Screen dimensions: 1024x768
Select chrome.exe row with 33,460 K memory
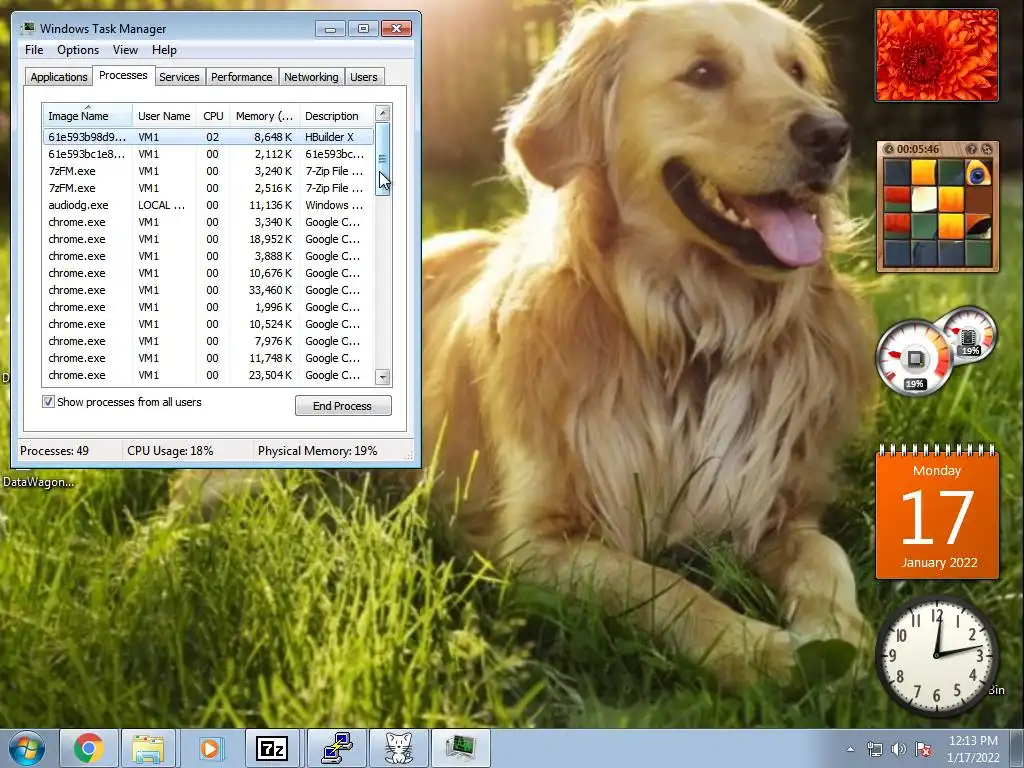click(208, 290)
